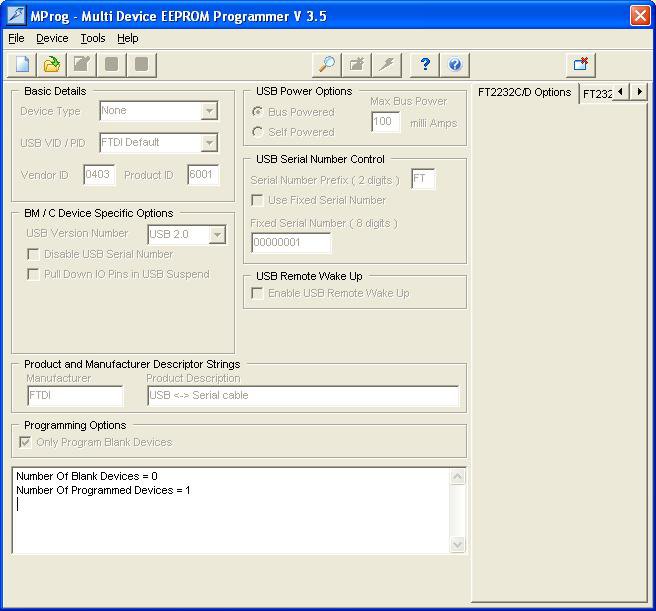The height and width of the screenshot is (611, 656).
Task: Click the Vendor ID field
Action: tap(99, 175)
